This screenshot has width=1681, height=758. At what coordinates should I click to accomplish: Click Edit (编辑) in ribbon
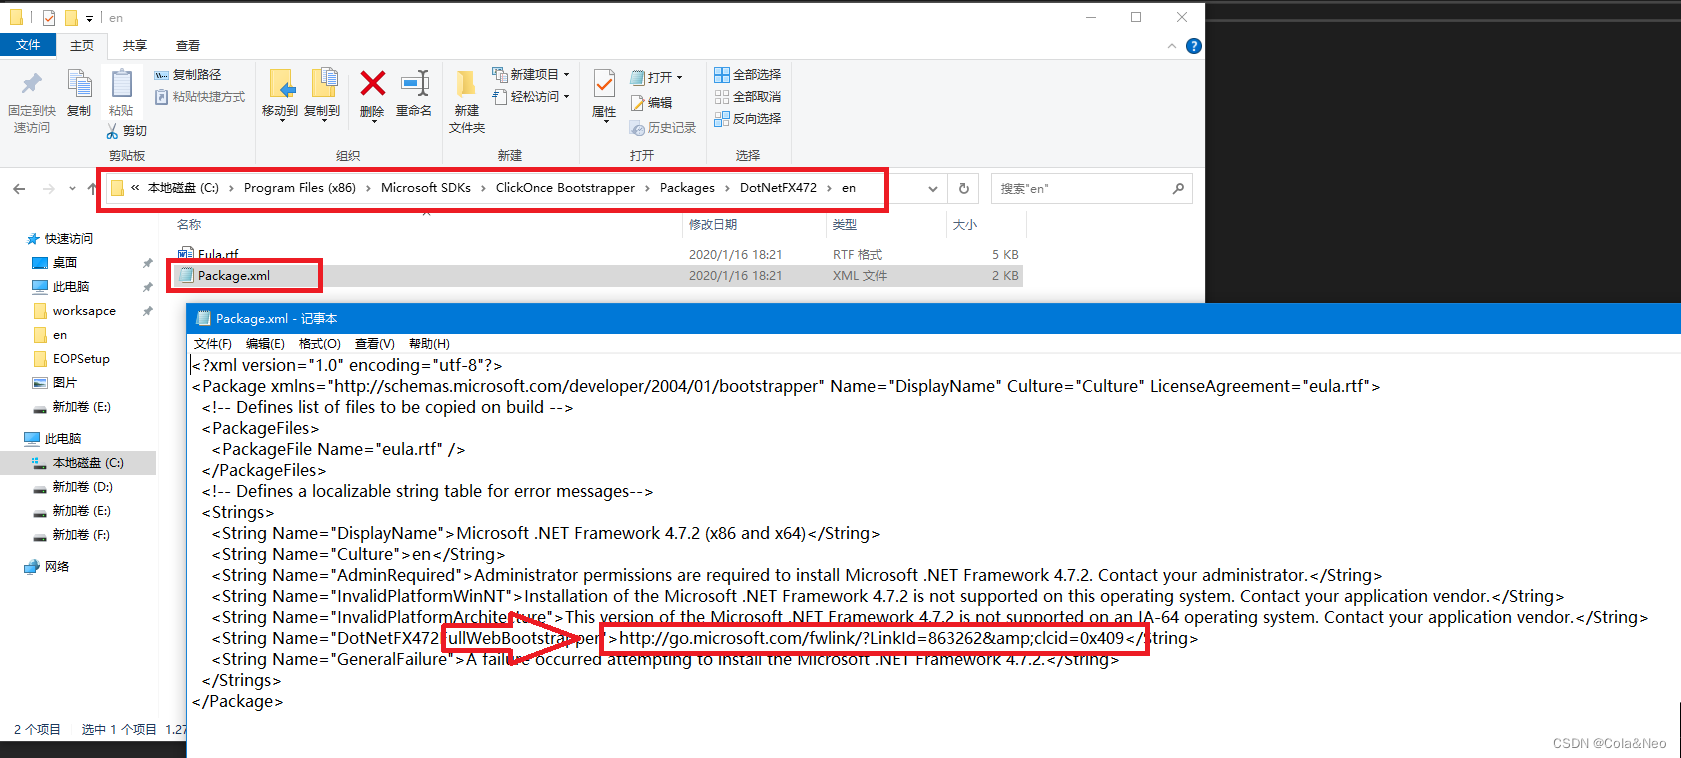click(651, 102)
